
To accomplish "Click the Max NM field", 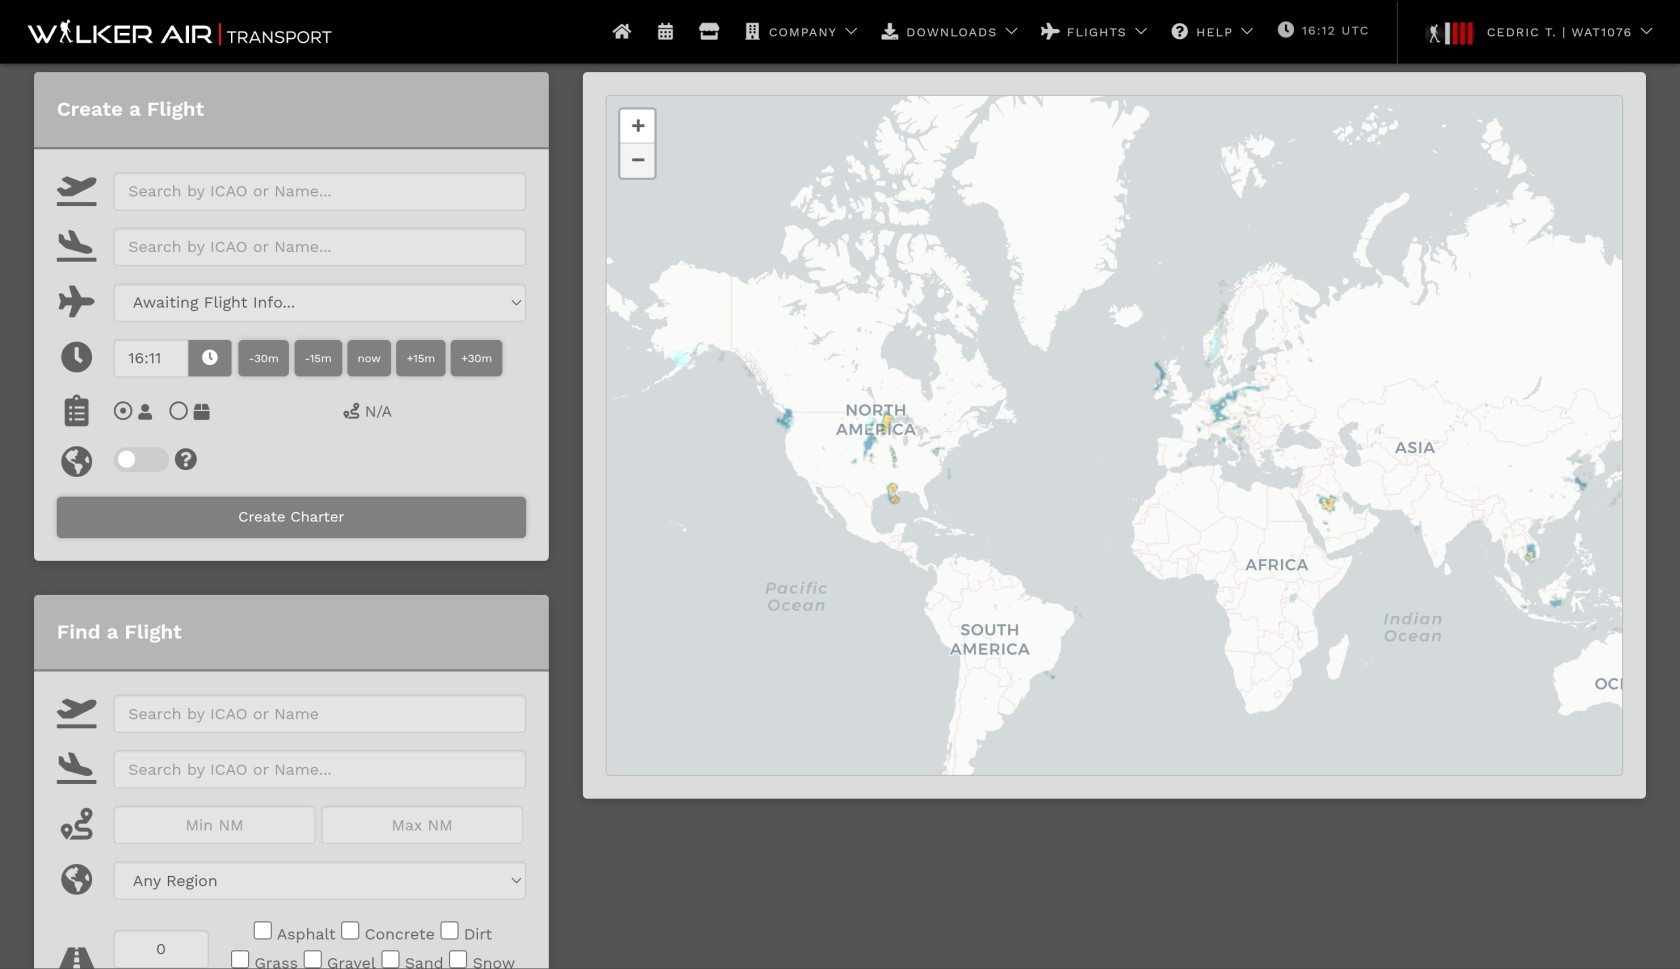I will [422, 825].
